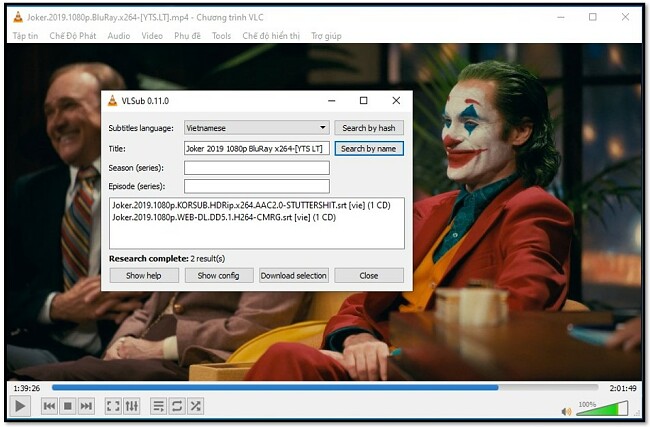Open extended settings equalizer icon
The height and width of the screenshot is (427, 650).
click(132, 406)
